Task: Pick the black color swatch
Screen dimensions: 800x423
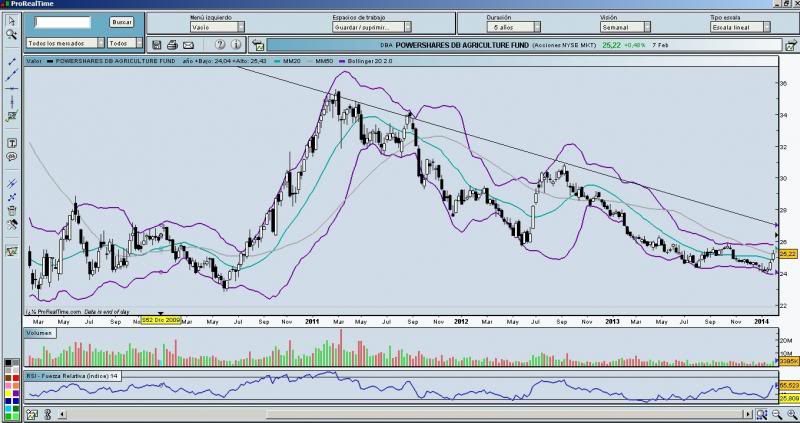Action: click(8, 362)
